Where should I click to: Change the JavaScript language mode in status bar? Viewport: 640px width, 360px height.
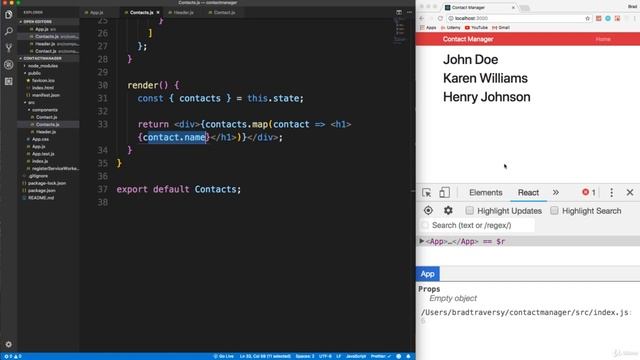tap(356, 356)
